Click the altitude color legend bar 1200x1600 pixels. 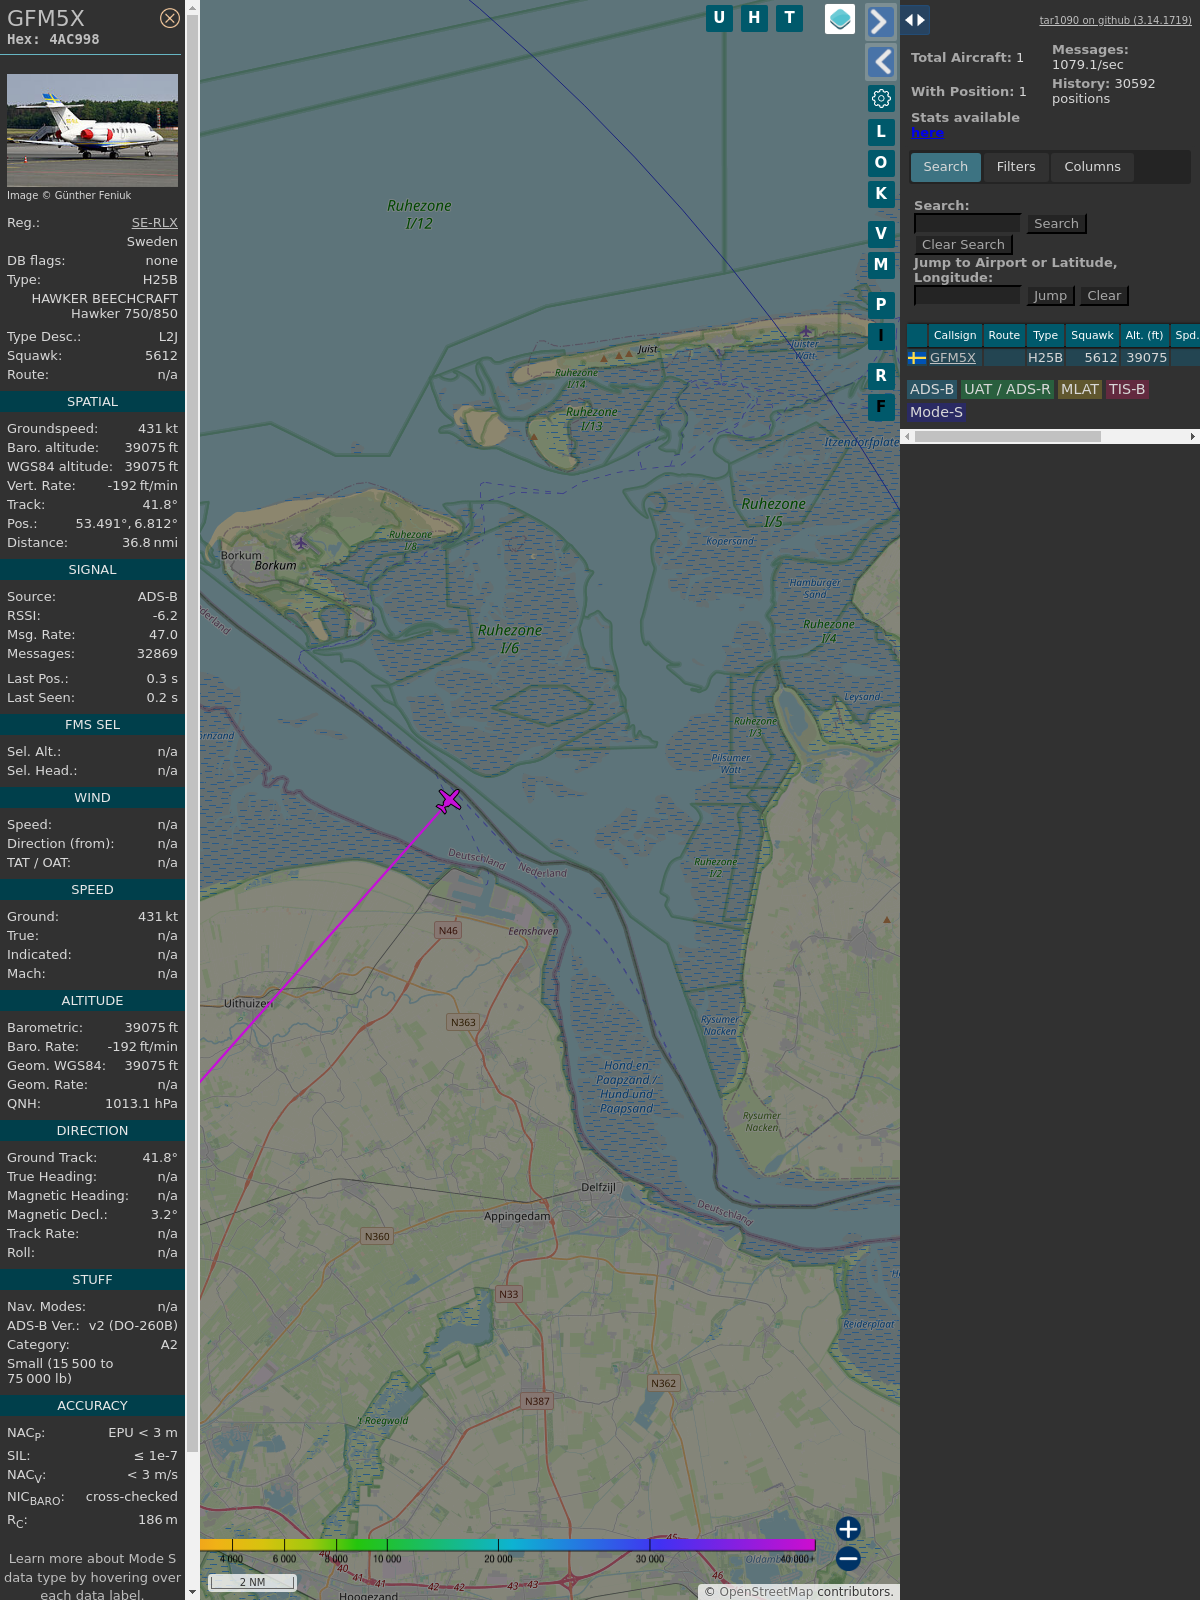coord(508,1545)
